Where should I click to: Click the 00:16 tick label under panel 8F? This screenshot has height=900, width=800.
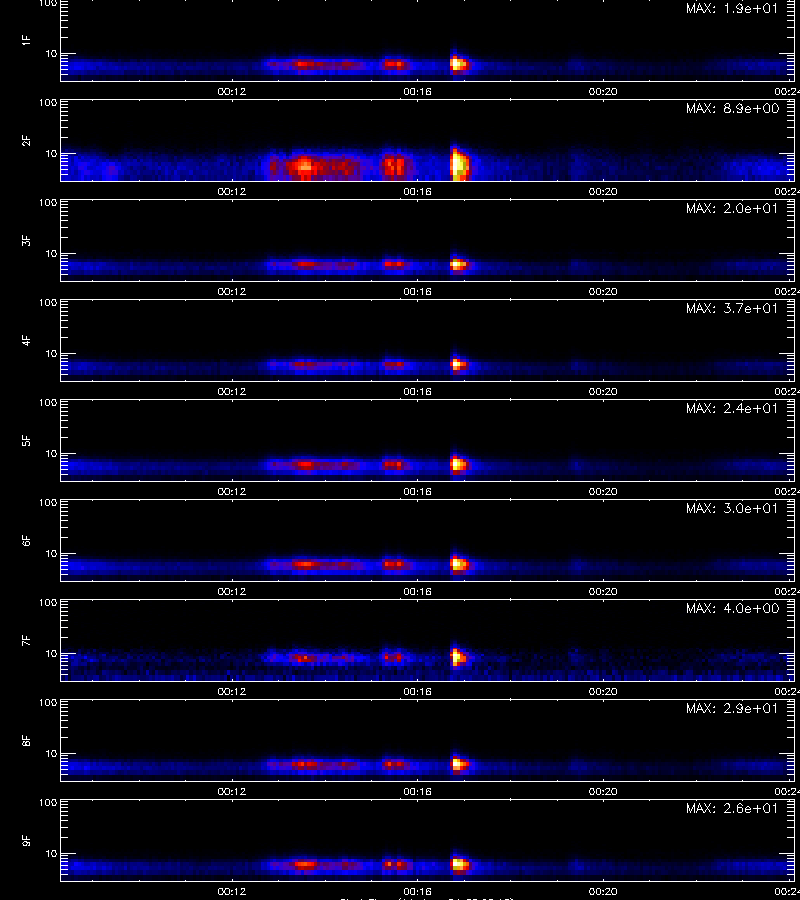coord(417,792)
